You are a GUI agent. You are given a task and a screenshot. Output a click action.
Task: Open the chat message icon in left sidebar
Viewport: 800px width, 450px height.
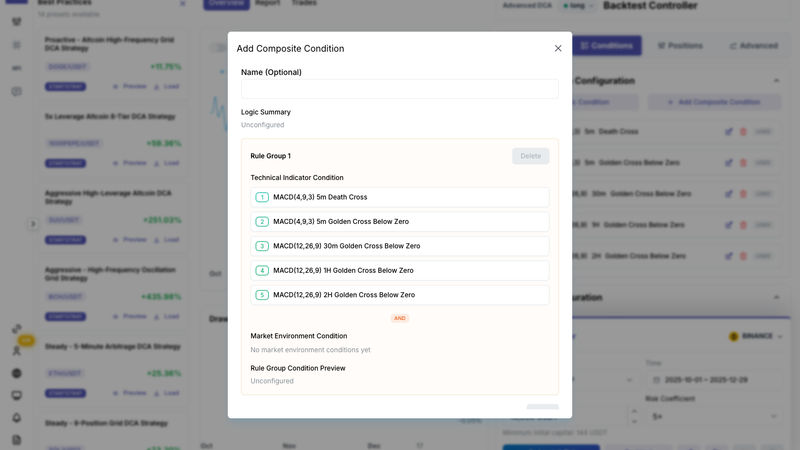click(x=16, y=92)
